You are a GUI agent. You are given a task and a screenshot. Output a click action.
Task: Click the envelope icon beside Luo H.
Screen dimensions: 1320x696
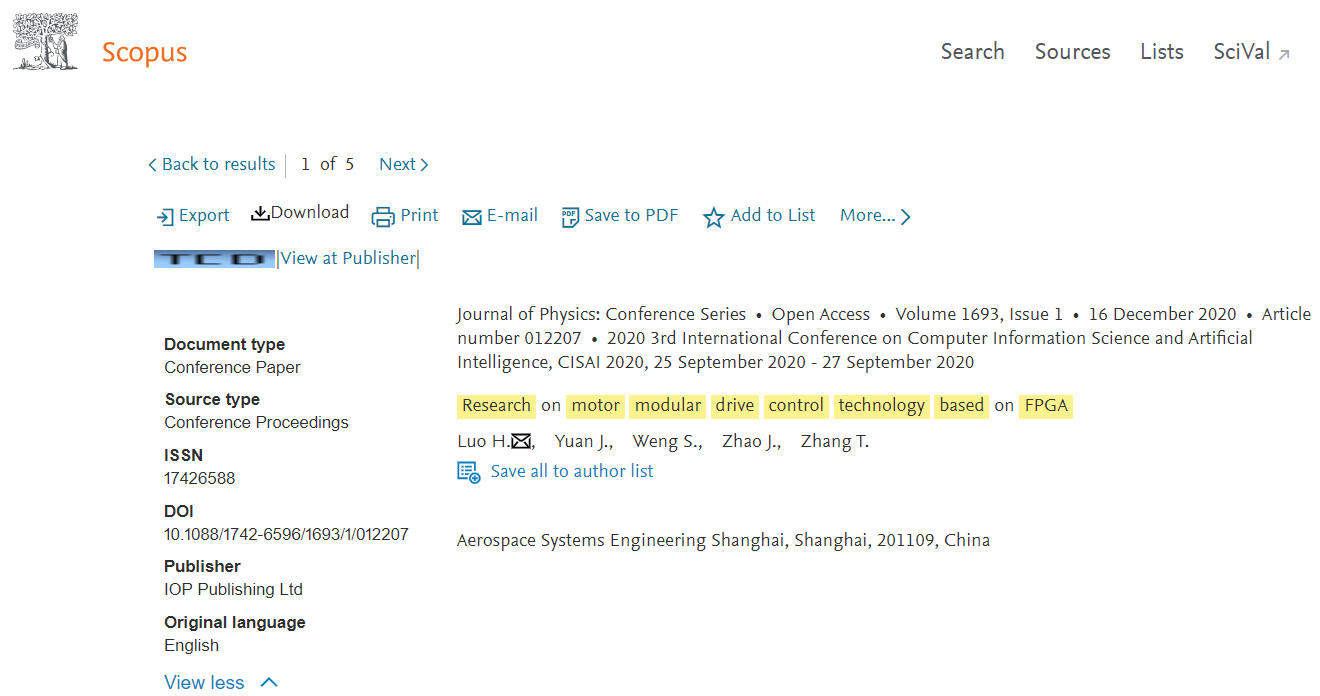tap(521, 441)
